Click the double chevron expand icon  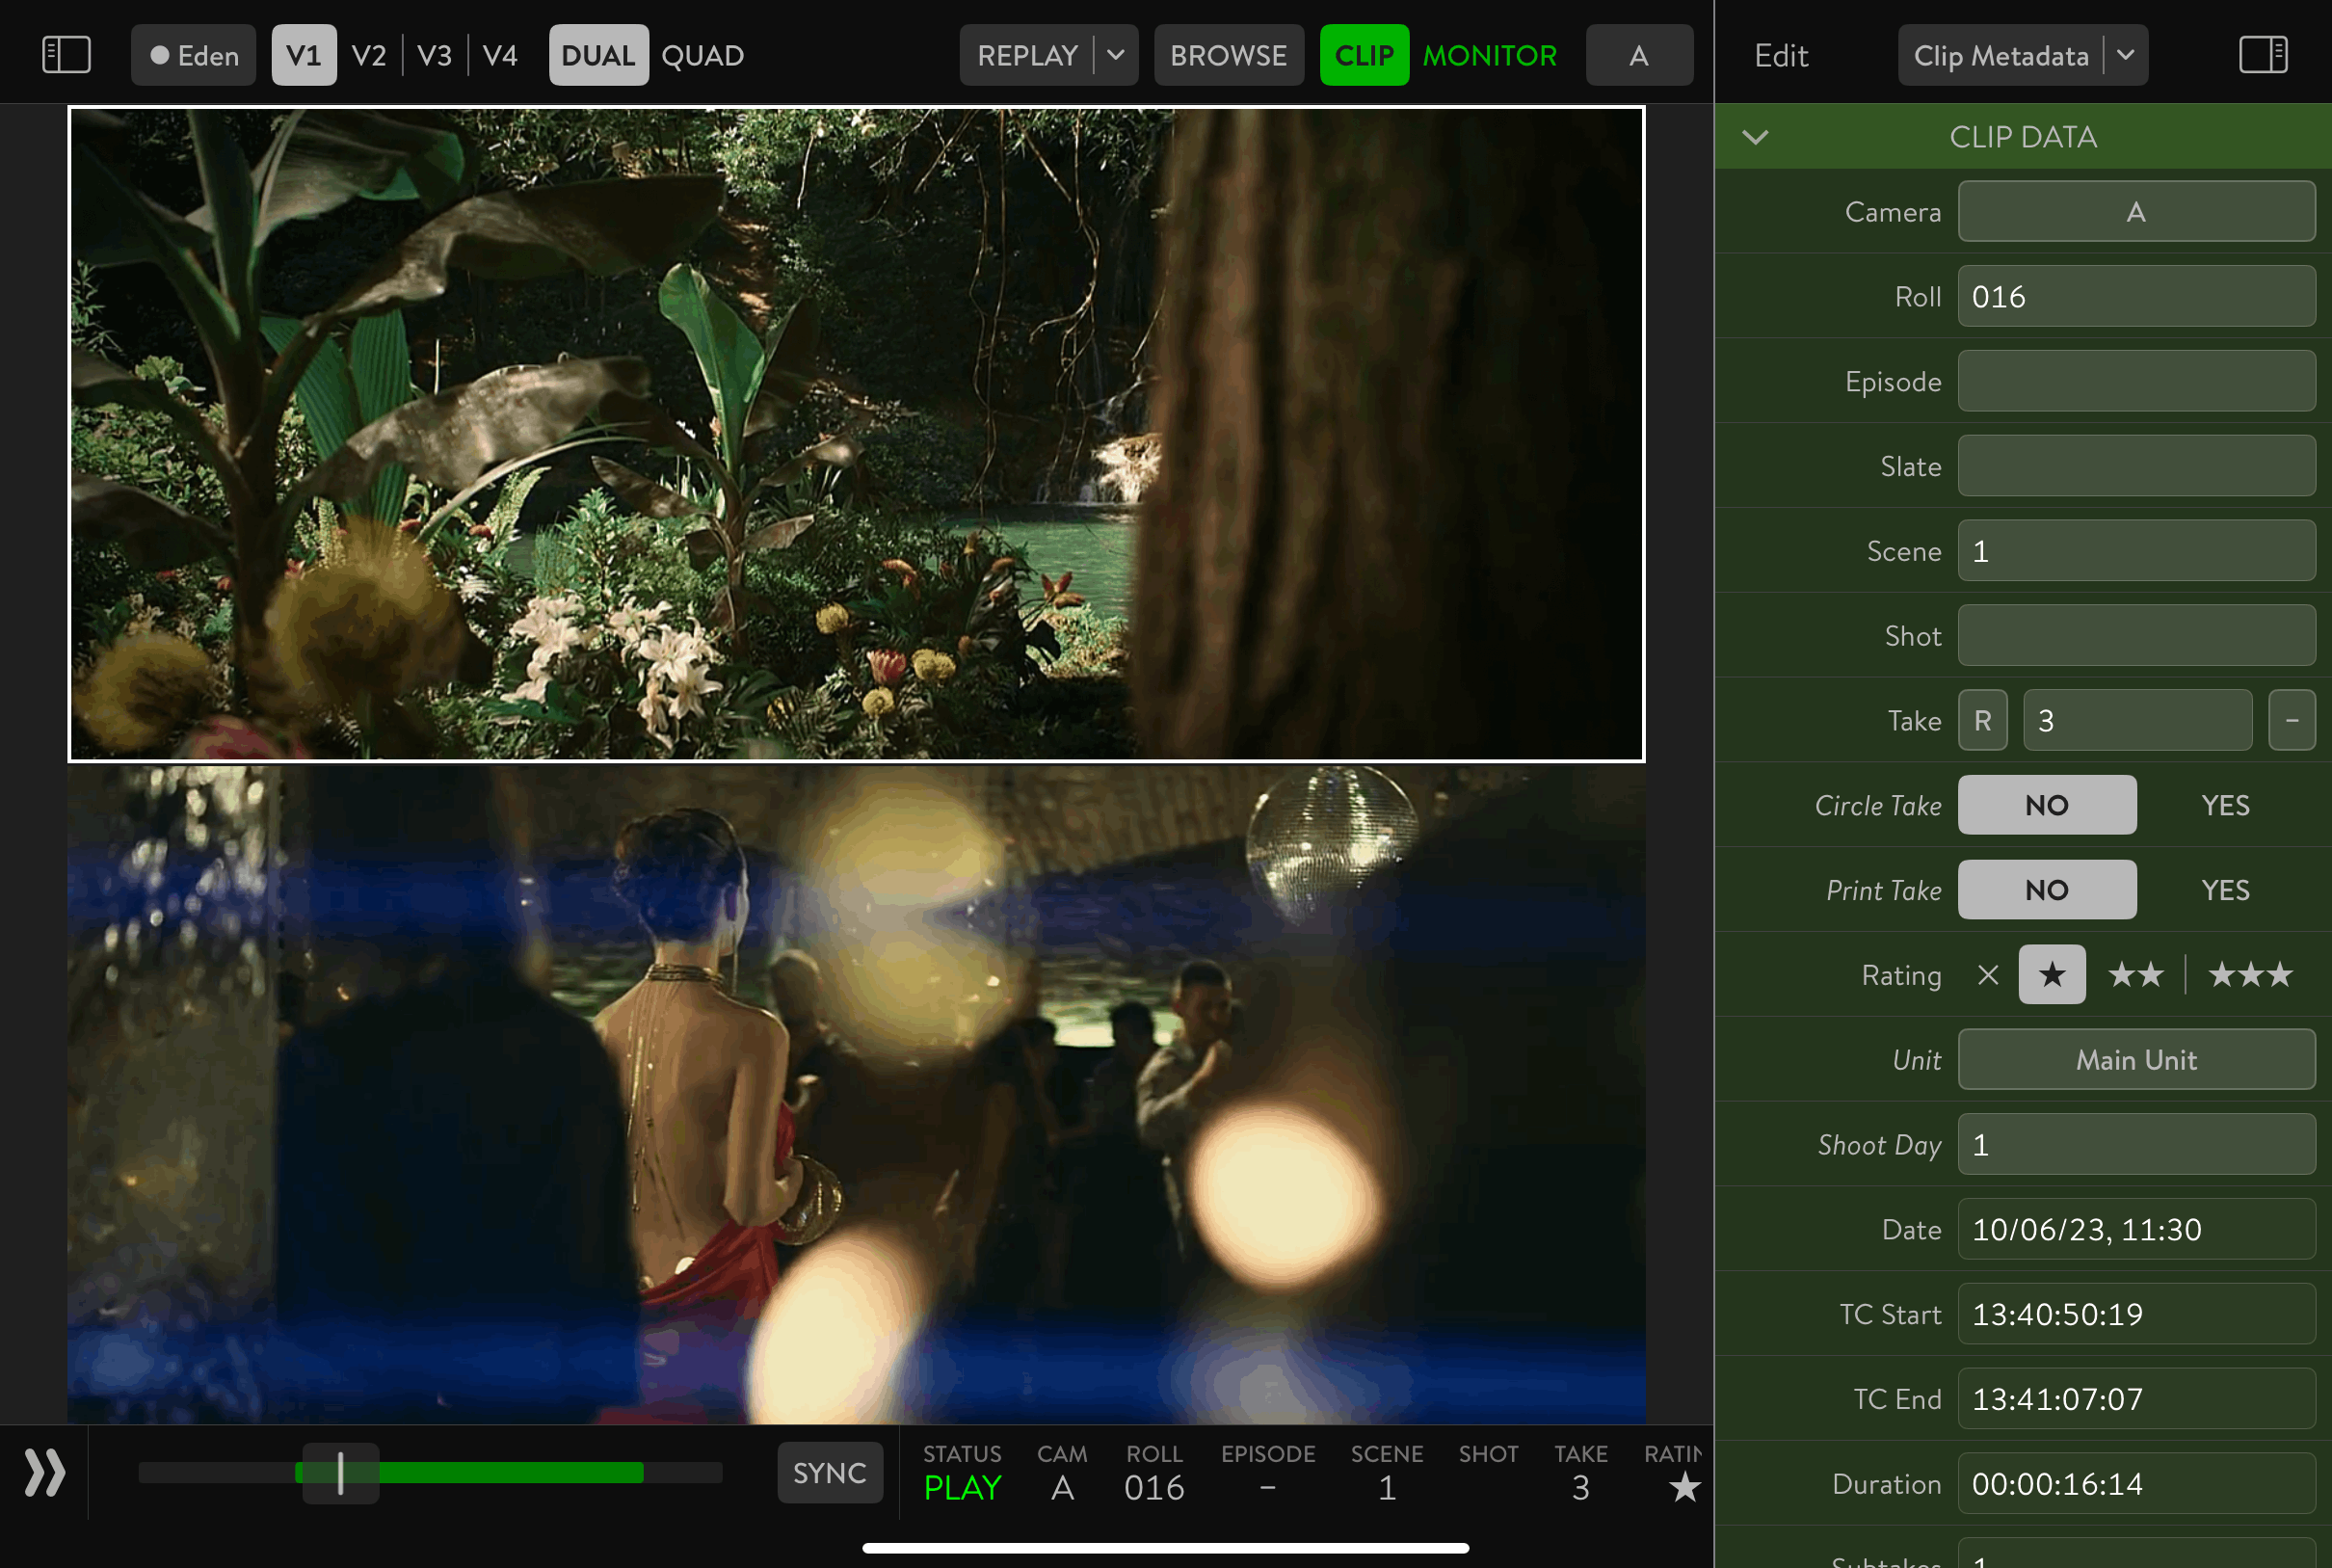point(45,1473)
